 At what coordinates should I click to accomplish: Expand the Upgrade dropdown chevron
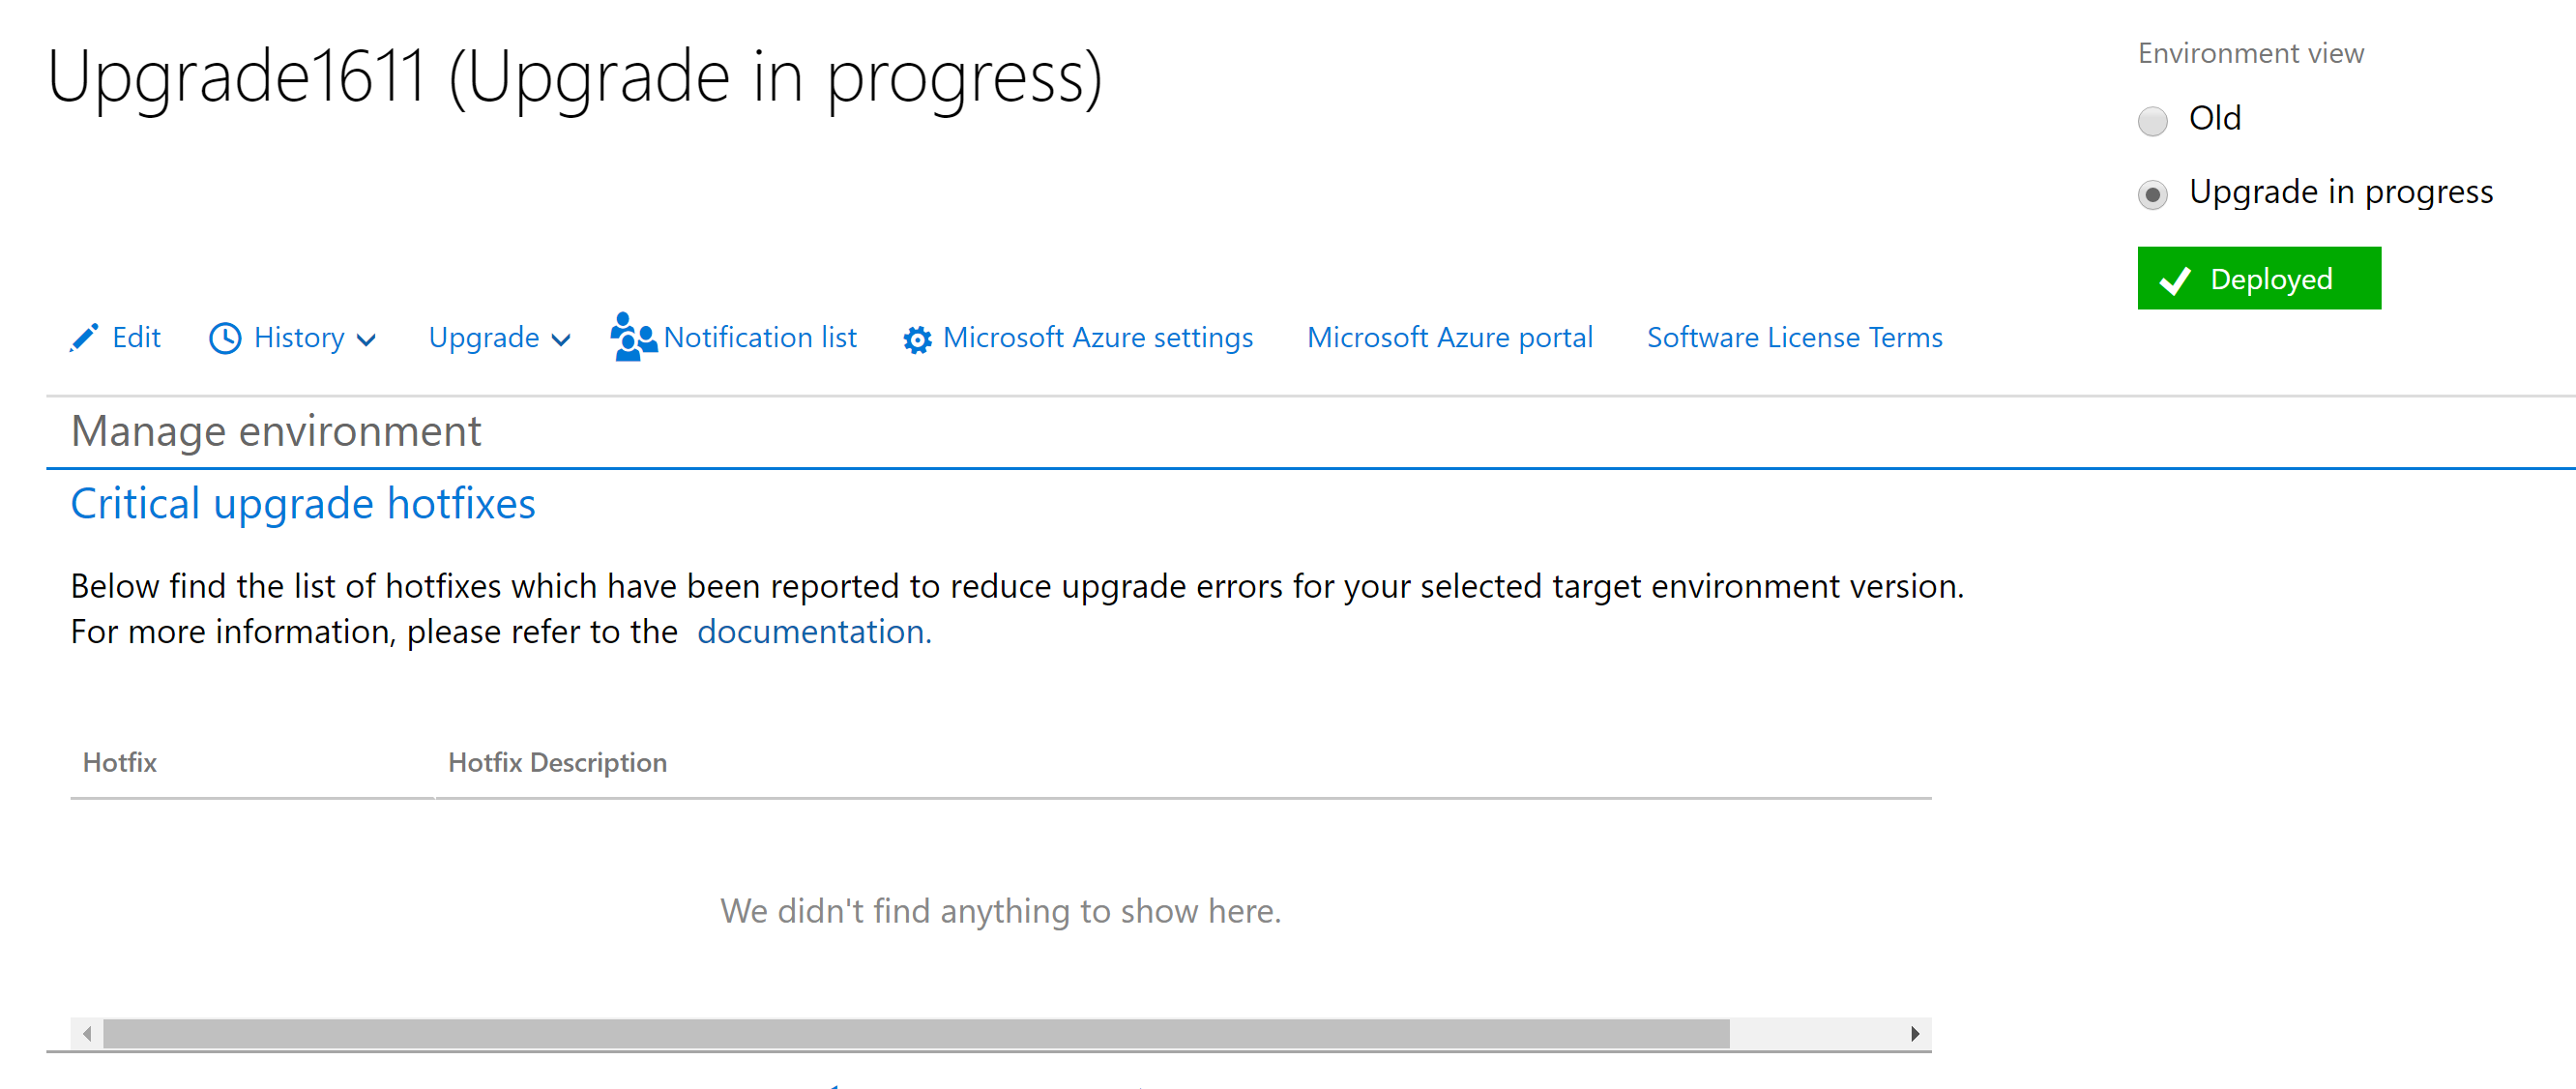coord(562,340)
